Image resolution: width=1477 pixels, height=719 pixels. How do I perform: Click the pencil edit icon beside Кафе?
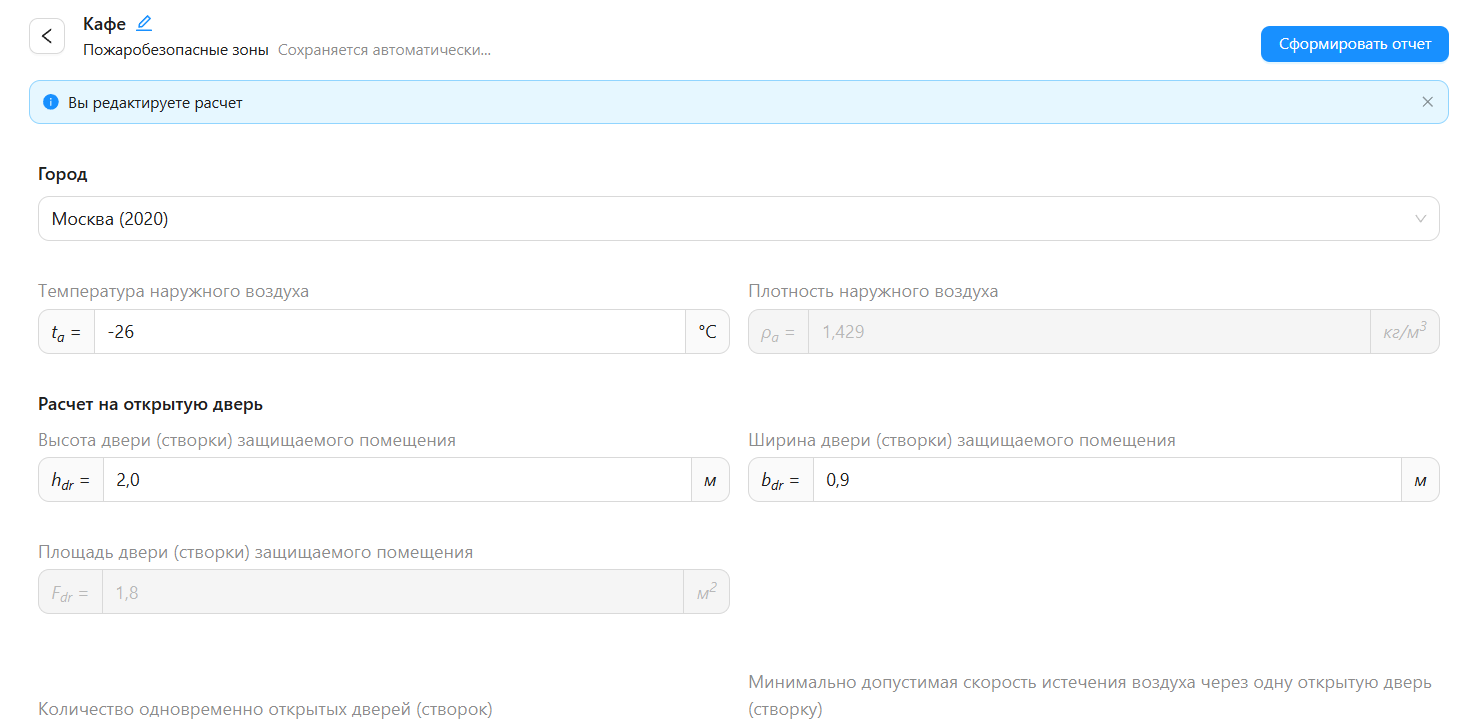point(144,23)
